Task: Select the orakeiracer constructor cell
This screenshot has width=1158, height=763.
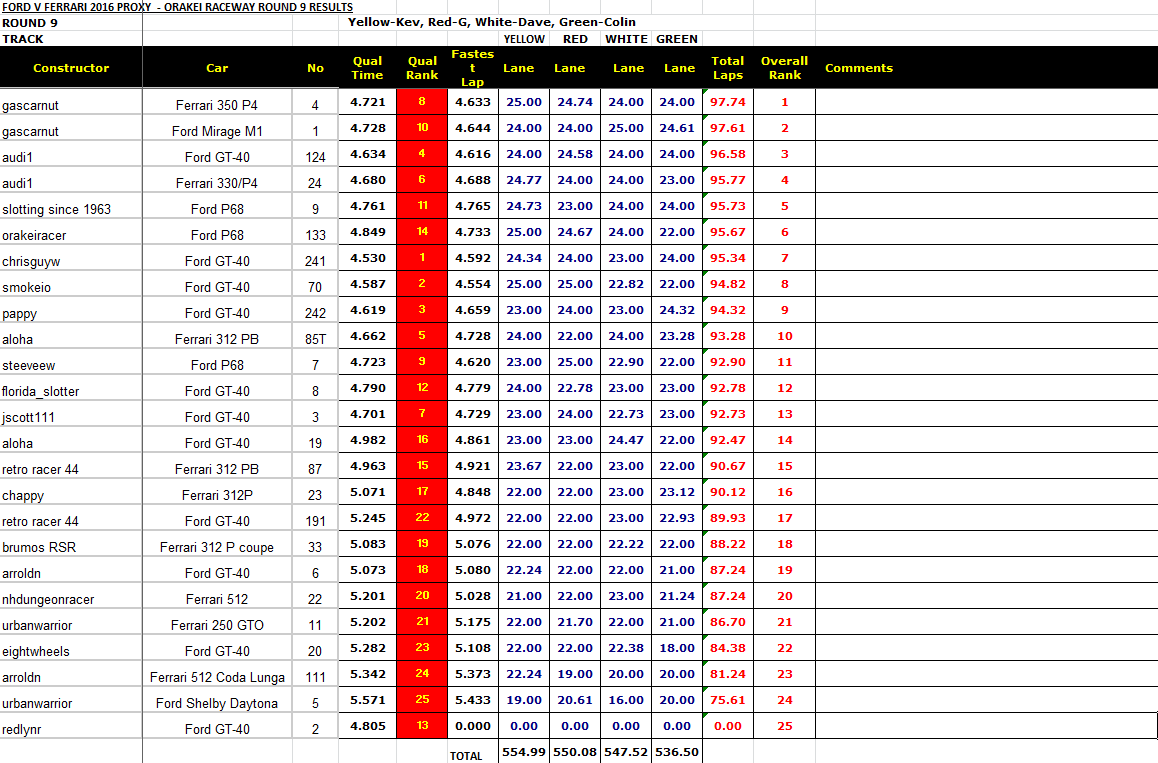Action: [x=71, y=235]
